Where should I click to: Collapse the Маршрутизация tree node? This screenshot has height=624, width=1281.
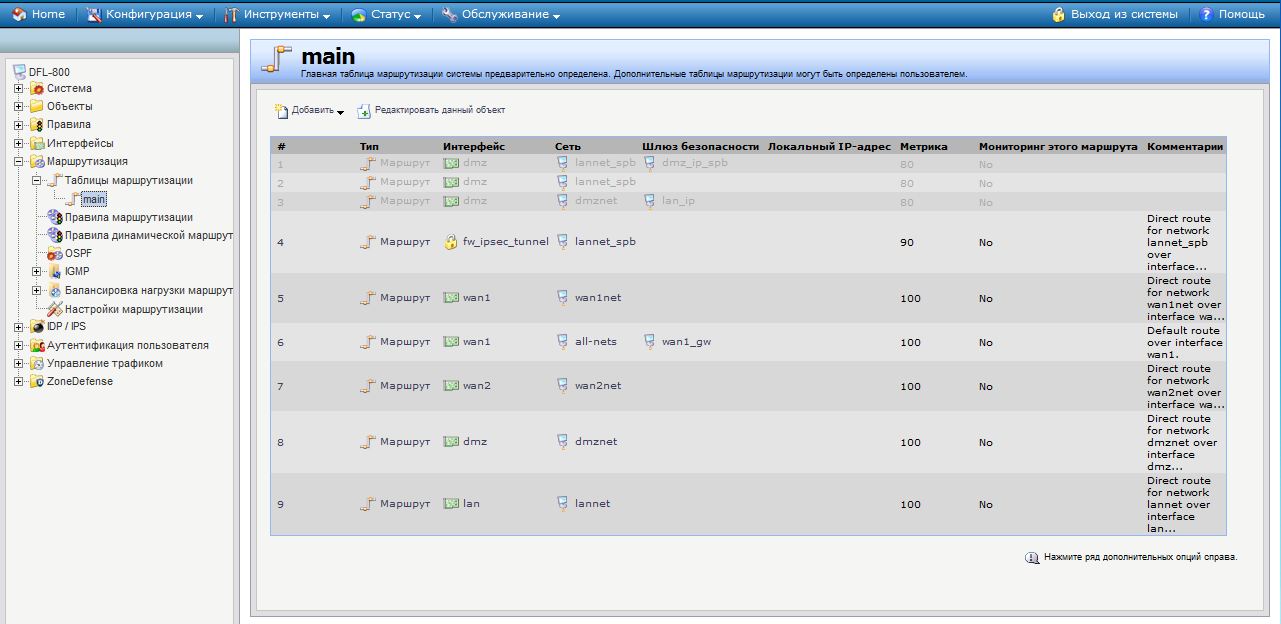[18, 162]
